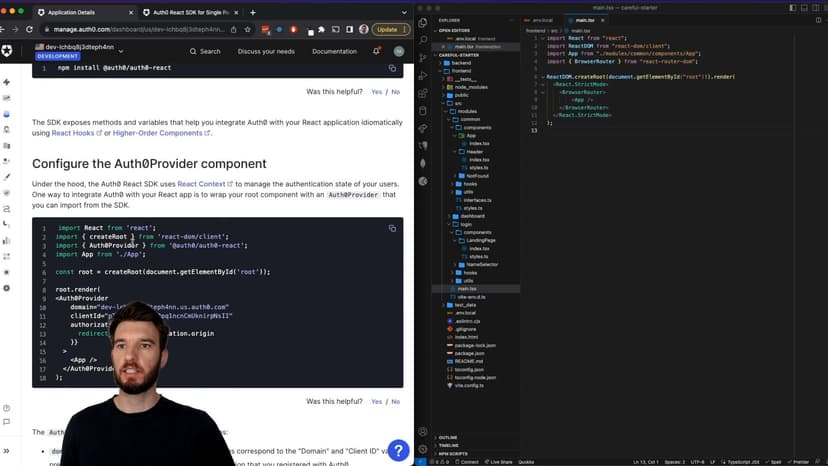Open the Auth0 notifications bell
The height and width of the screenshot is (466, 828).
376,51
